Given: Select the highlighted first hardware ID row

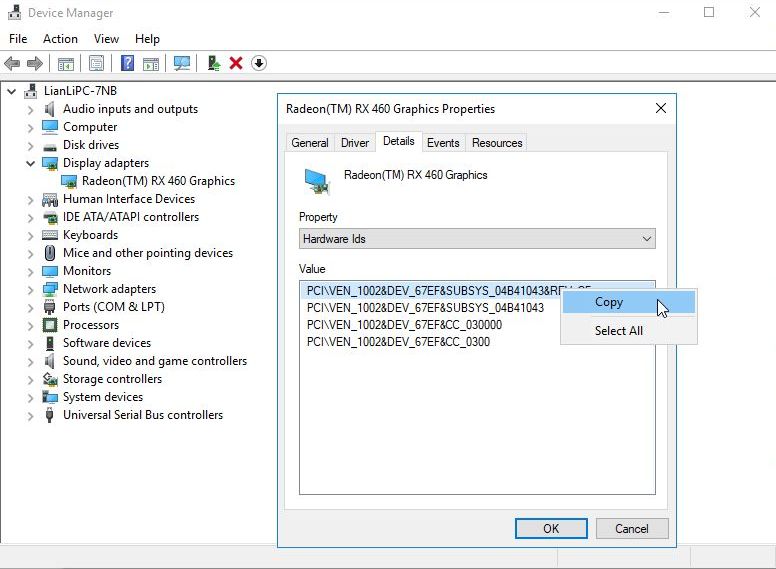Looking at the screenshot, I should point(431,290).
